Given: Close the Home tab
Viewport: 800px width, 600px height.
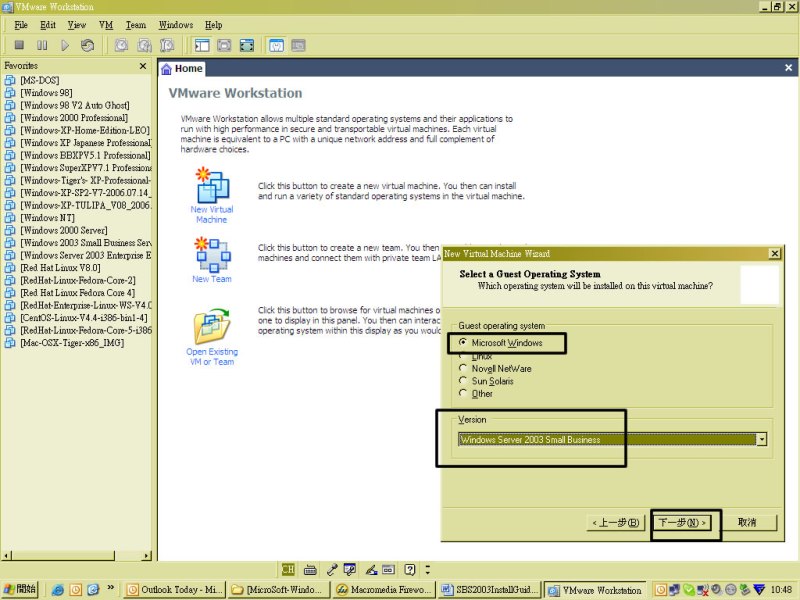Looking at the screenshot, I should [x=788, y=68].
